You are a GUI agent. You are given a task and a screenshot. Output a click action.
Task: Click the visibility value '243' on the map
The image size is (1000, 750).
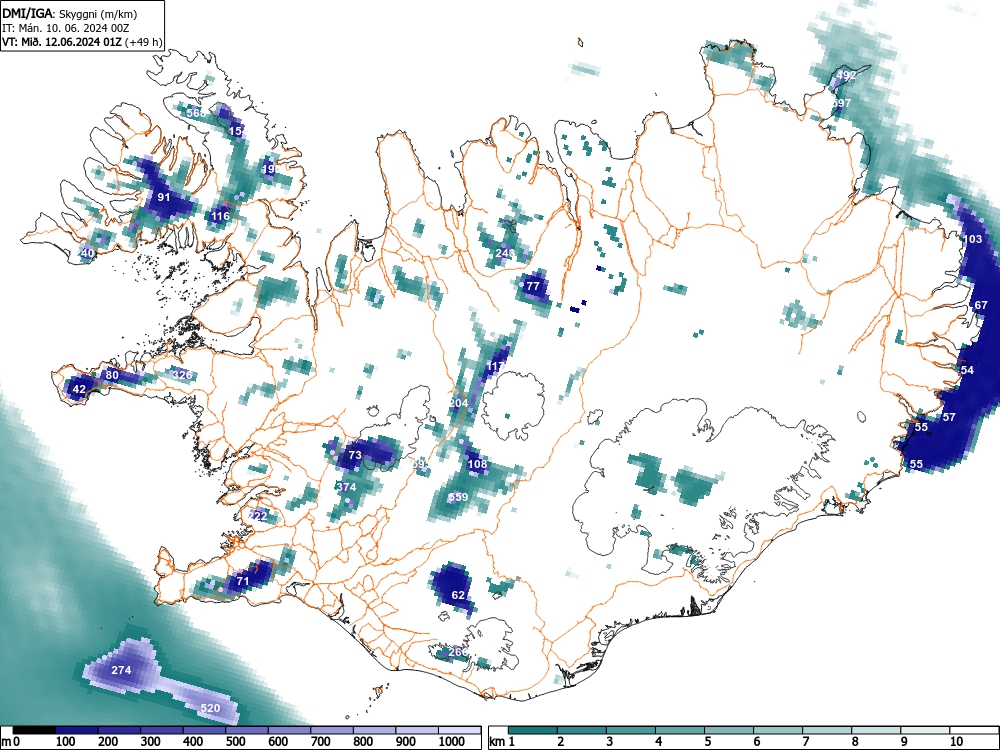pos(504,253)
